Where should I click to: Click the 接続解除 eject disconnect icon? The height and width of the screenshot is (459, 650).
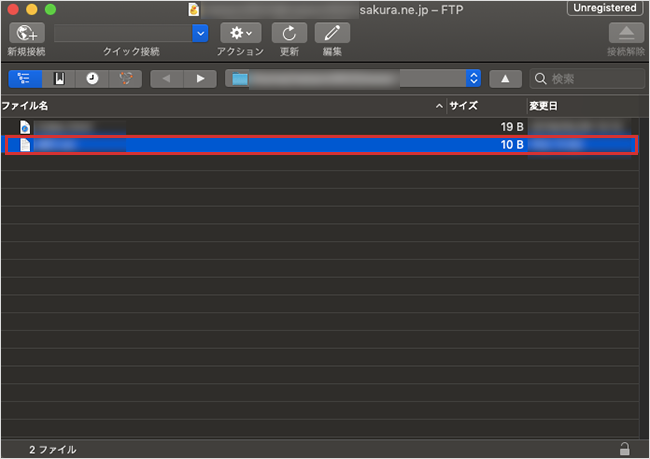[625, 33]
